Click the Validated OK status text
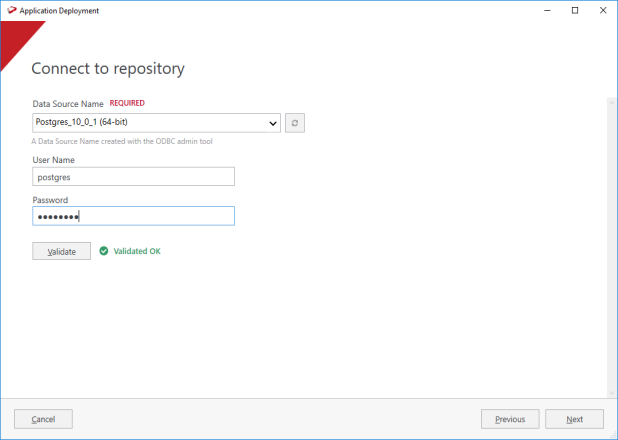The image size is (618, 440). [x=137, y=251]
